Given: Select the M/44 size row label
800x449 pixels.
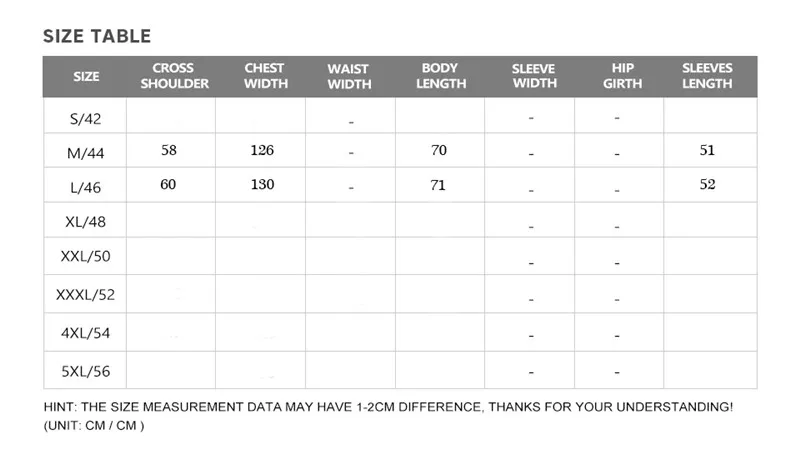Looking at the screenshot, I should click(85, 153).
